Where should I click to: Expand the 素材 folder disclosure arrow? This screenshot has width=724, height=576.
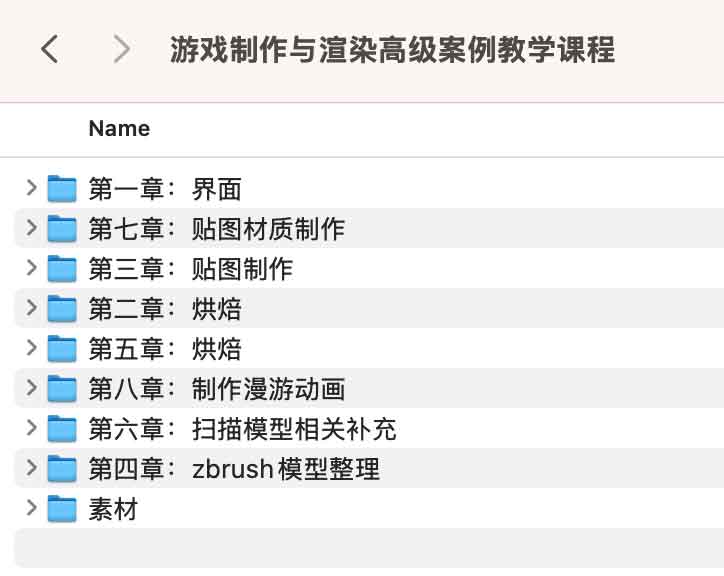click(x=31, y=507)
